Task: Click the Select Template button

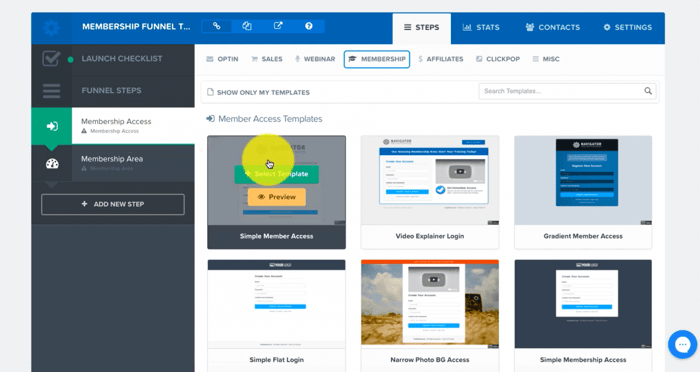Action: [x=276, y=174]
